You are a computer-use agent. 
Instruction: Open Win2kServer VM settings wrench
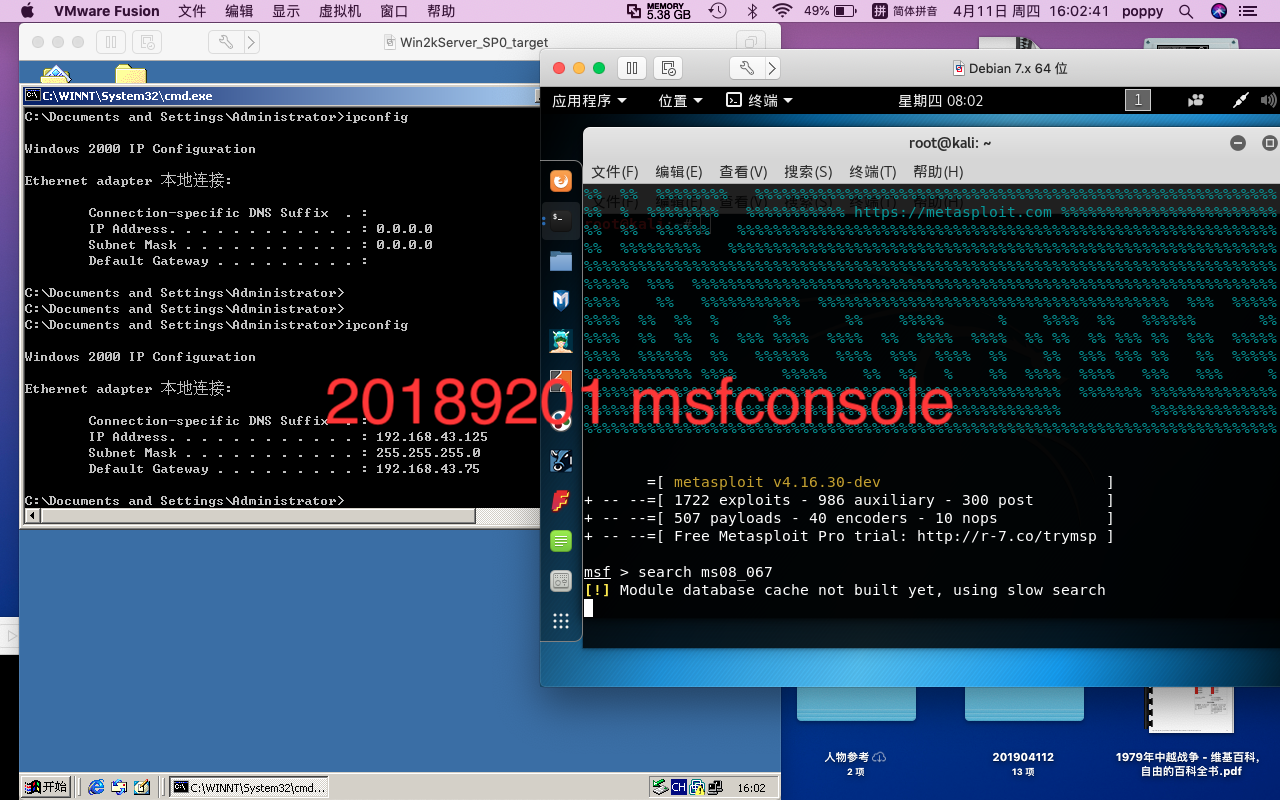pyautogui.click(x=226, y=42)
